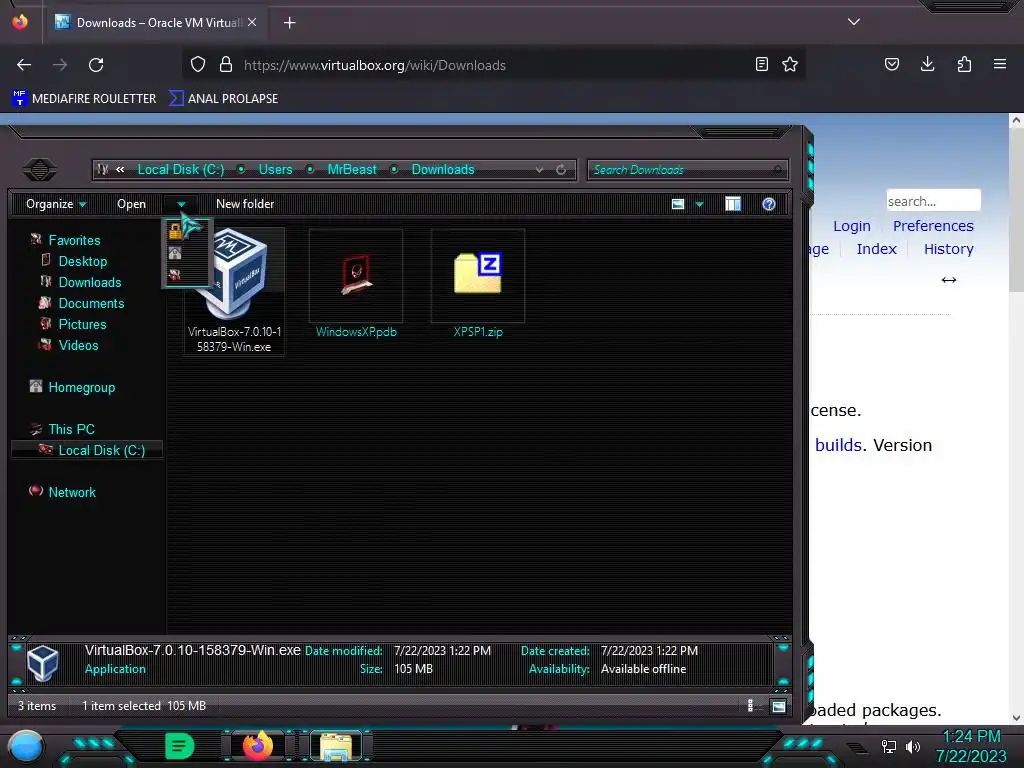This screenshot has width=1024, height=768.
Task: Switch to details view in status bar
Action: click(x=750, y=705)
